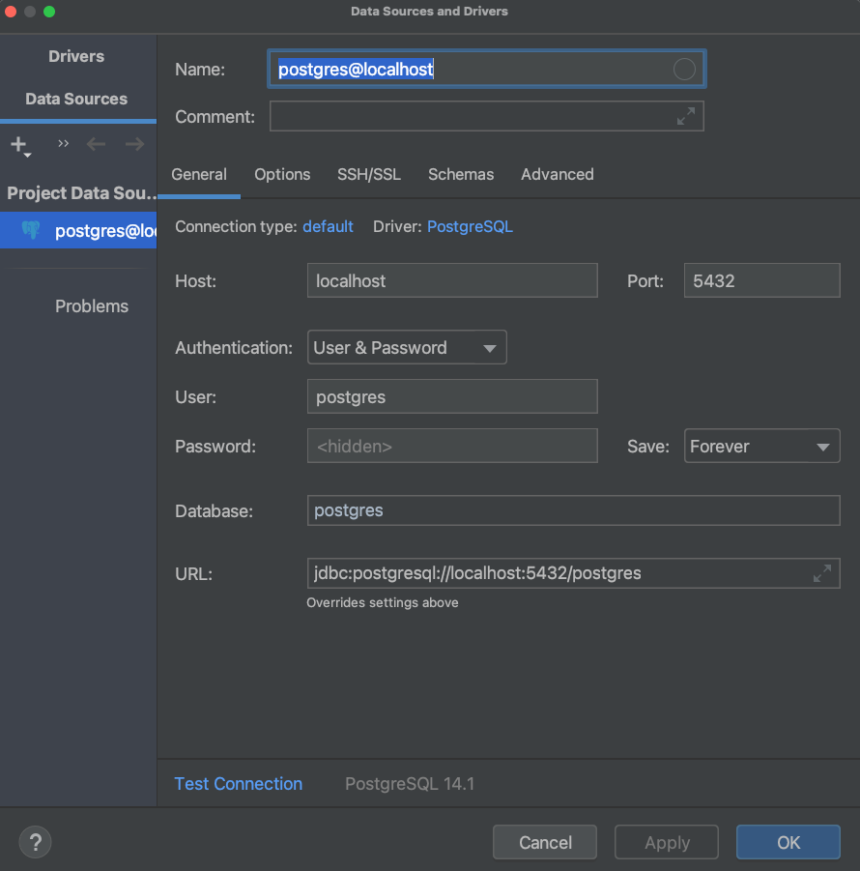860x871 pixels.
Task: Expand the Comment field into a larger editor
Action: [686, 116]
